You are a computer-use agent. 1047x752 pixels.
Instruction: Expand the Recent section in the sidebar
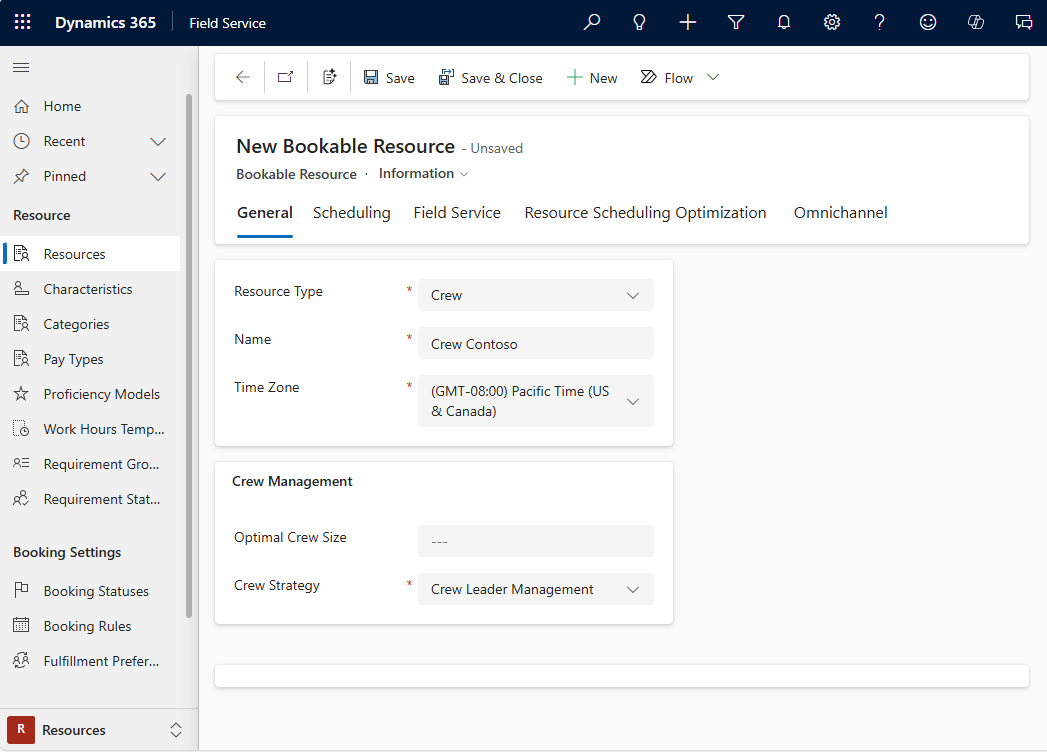coord(157,141)
